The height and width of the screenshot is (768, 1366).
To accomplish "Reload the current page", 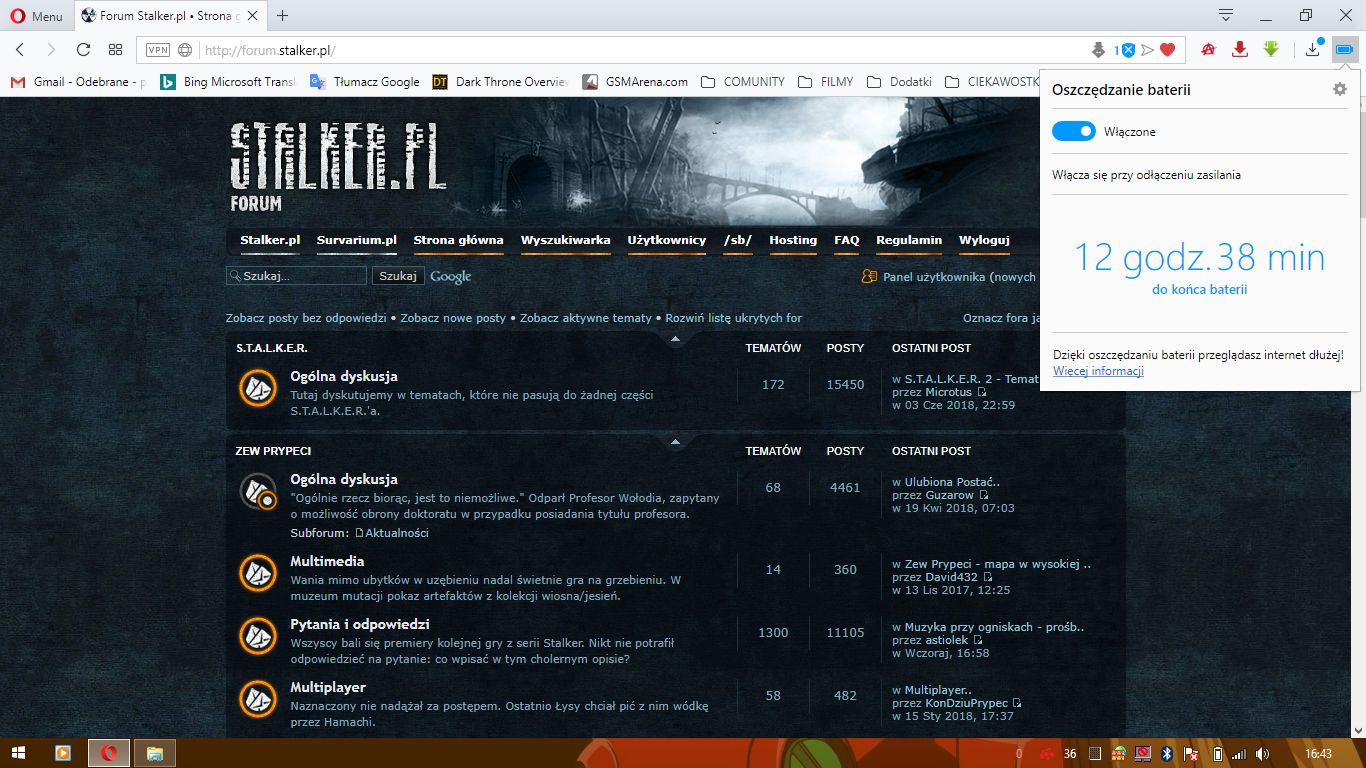I will (83, 49).
